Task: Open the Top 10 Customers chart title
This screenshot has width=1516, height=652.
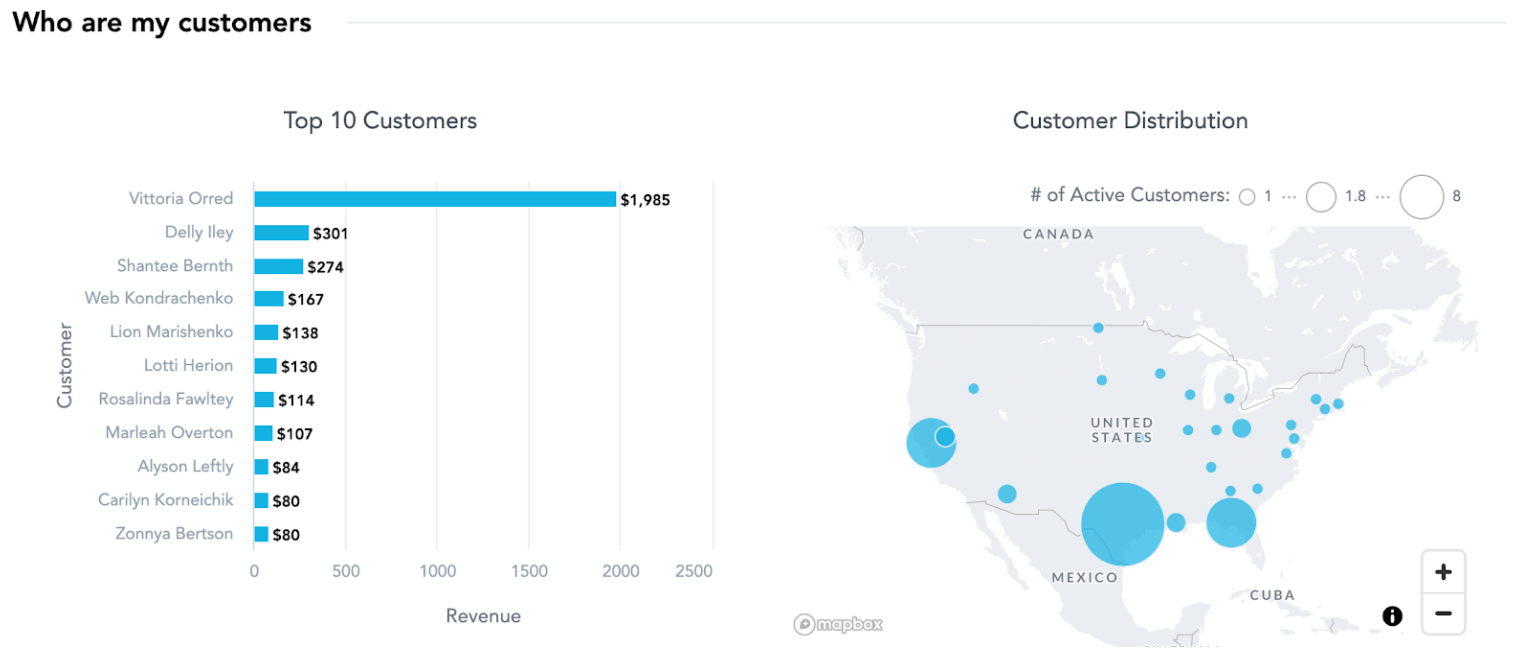Action: coord(380,120)
